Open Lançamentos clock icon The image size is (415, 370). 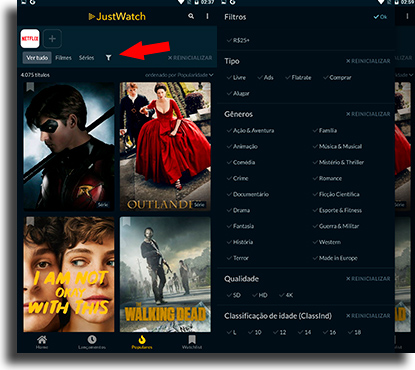coord(92,340)
